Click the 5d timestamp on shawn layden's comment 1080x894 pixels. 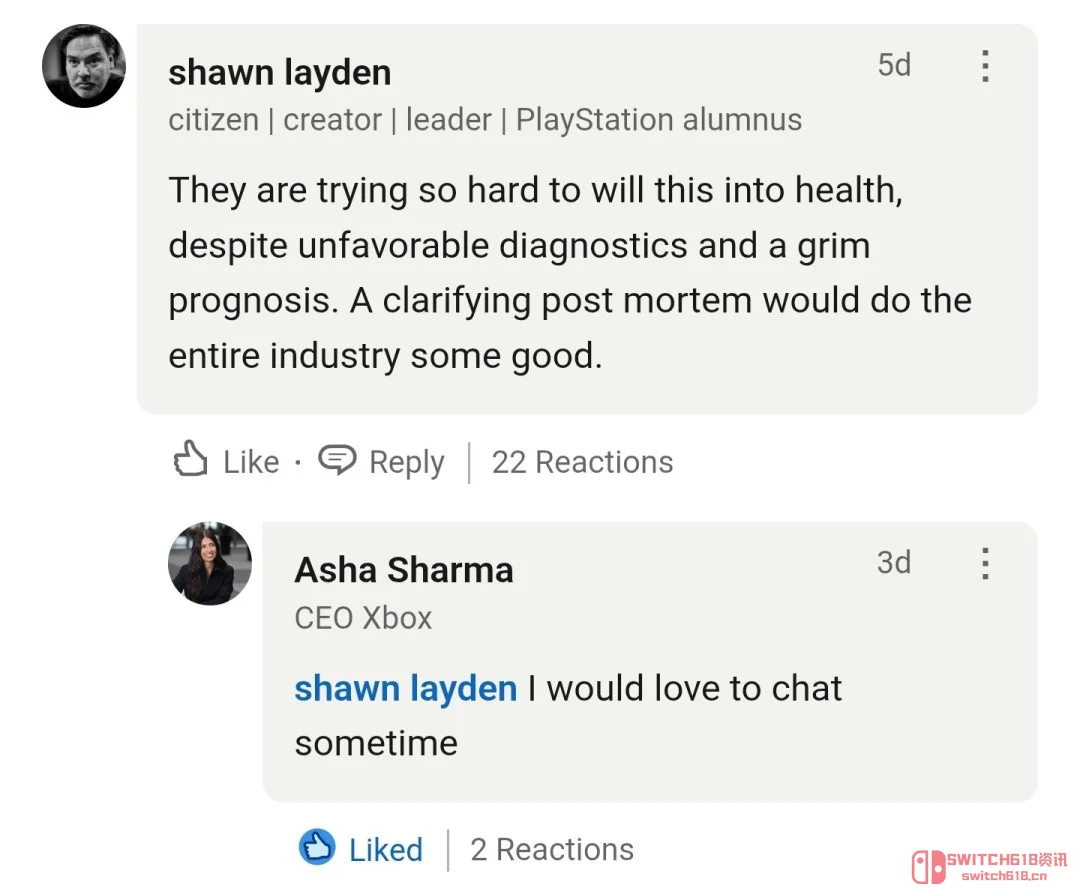coord(894,65)
